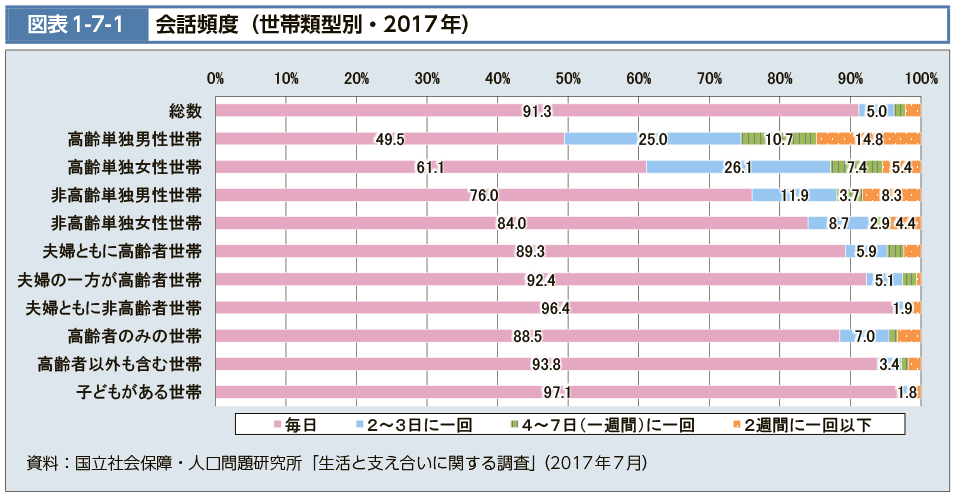Select the 図表1-7-1 figure label
956x497 pixels.
tap(76, 24)
